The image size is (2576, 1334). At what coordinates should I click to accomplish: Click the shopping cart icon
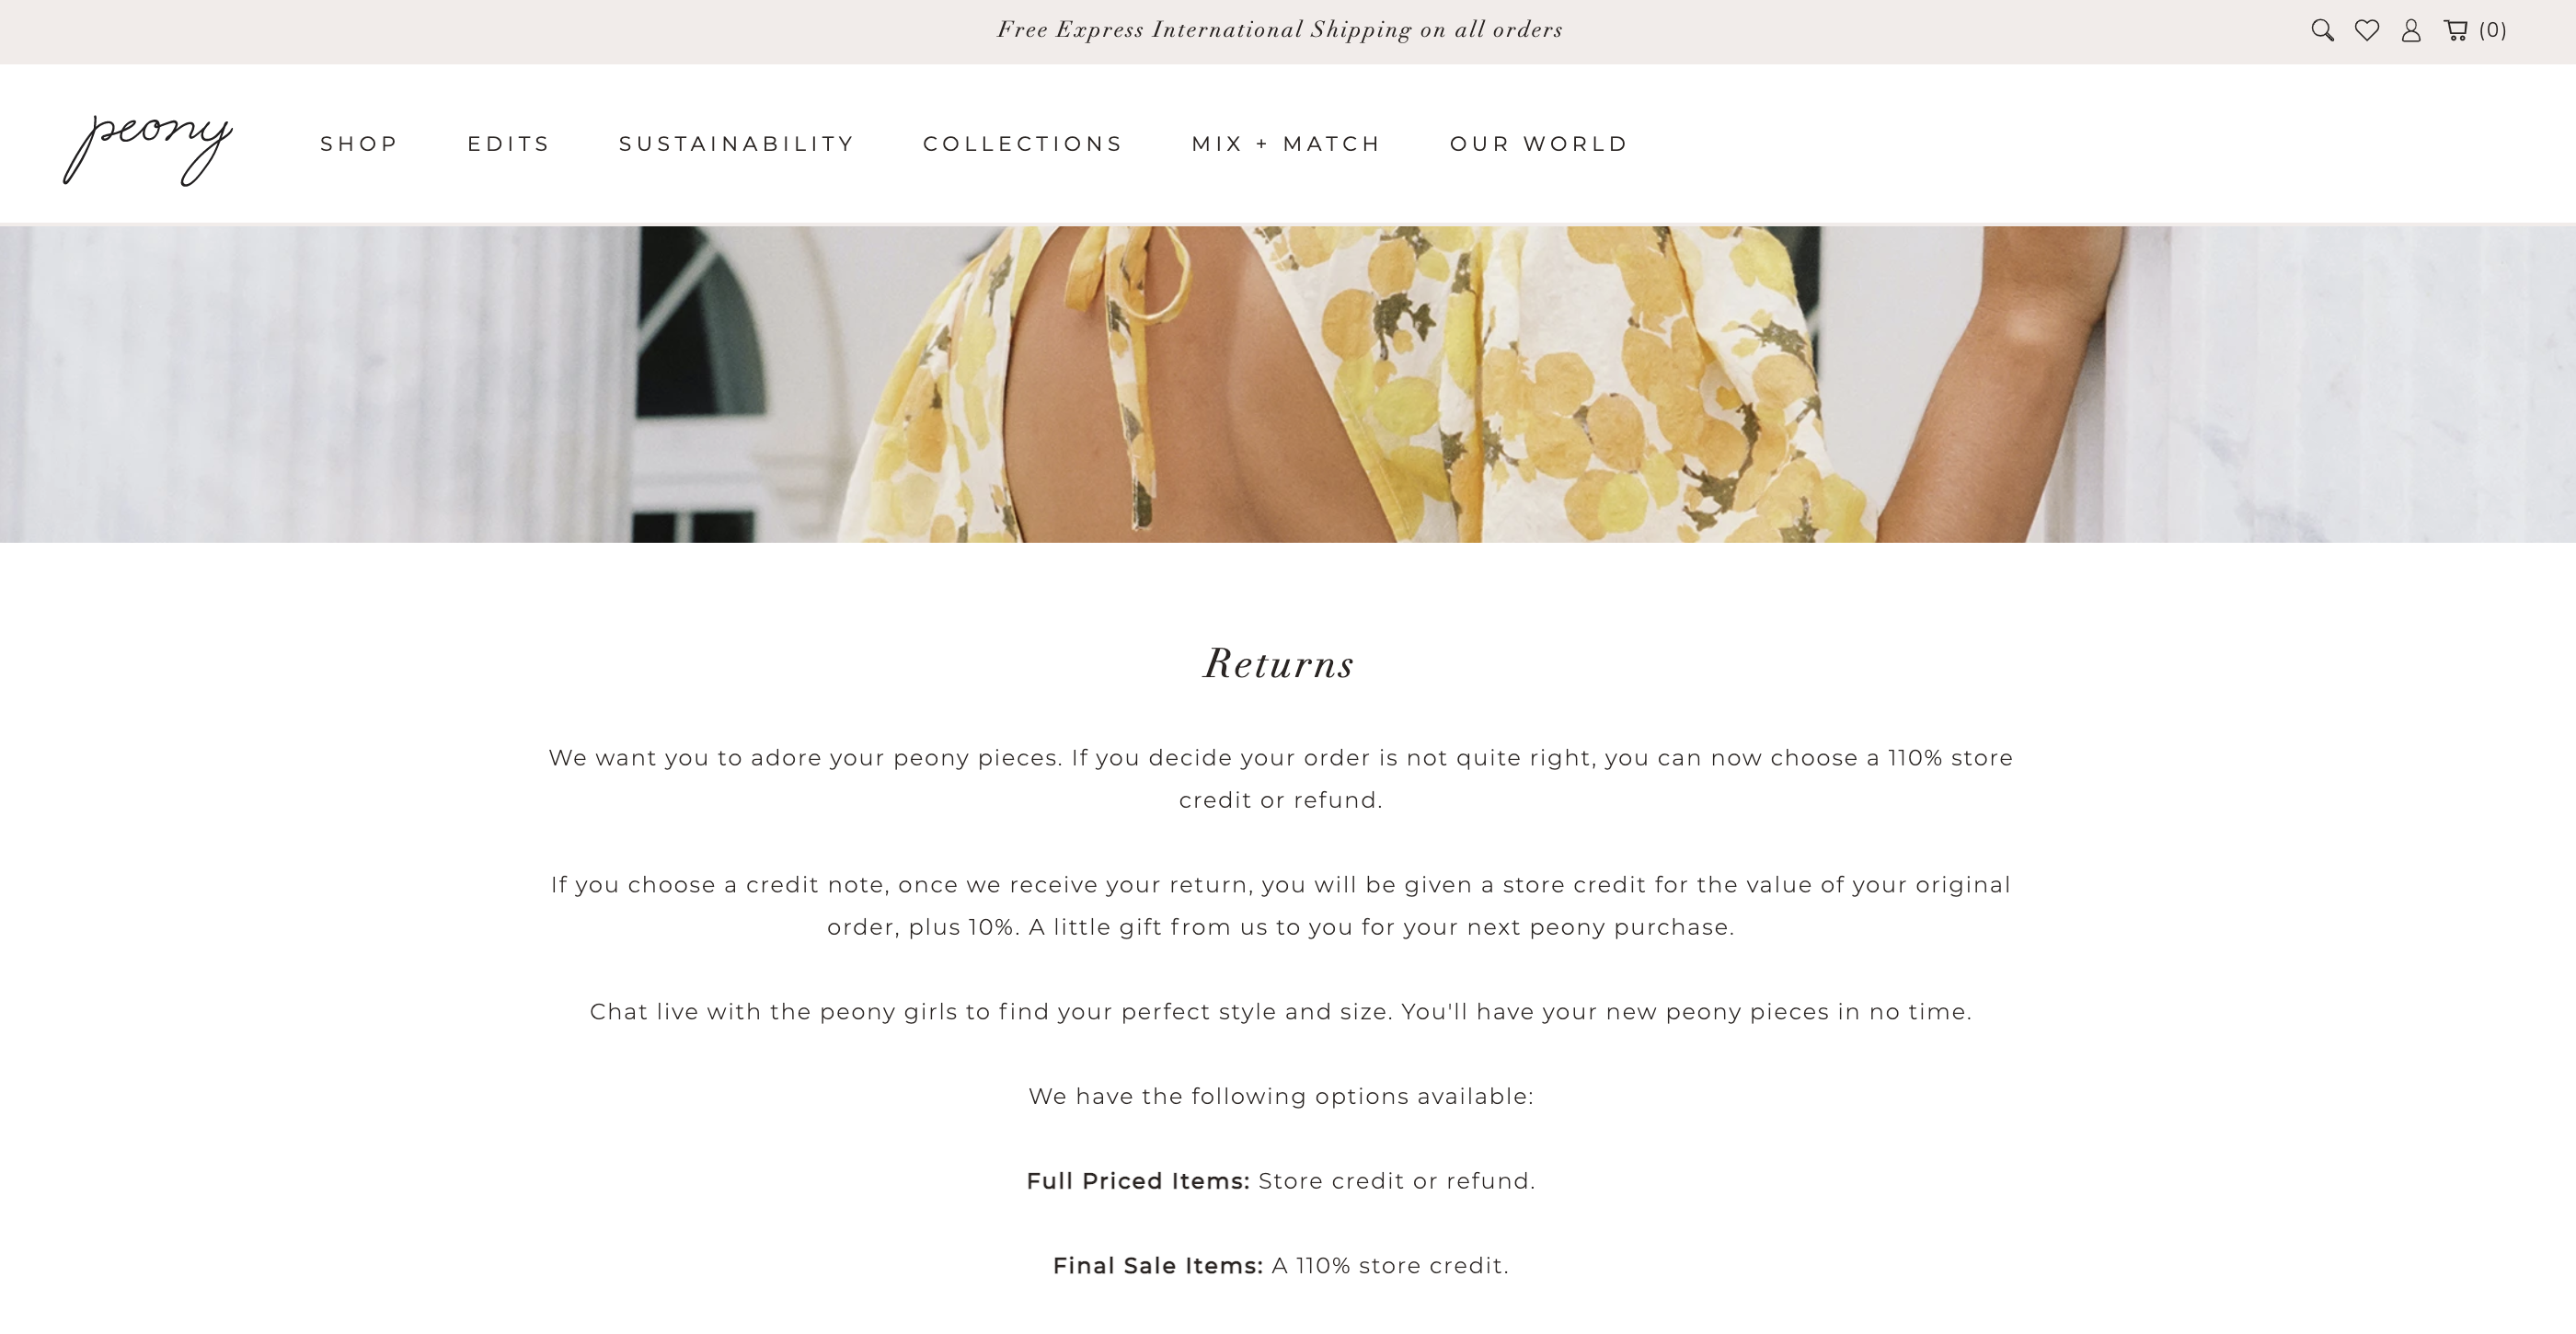tap(2456, 30)
